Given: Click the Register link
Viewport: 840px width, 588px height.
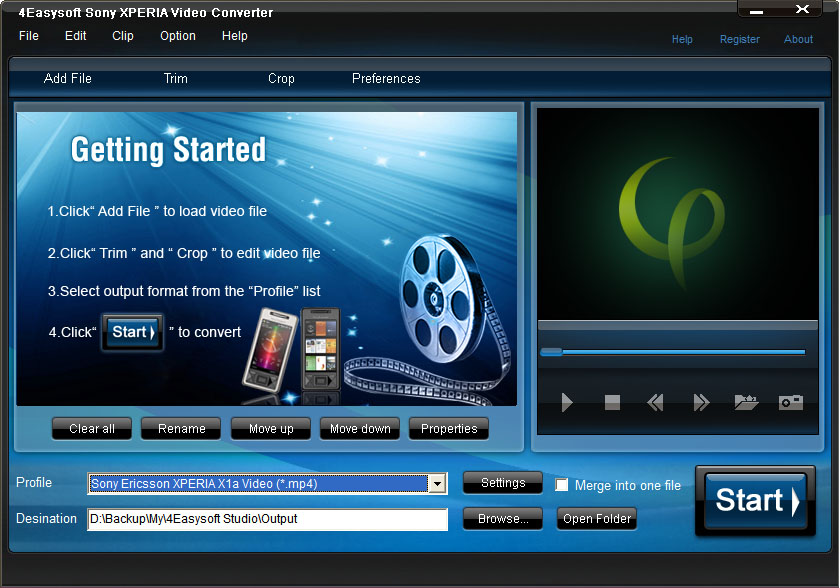Looking at the screenshot, I should click(740, 39).
